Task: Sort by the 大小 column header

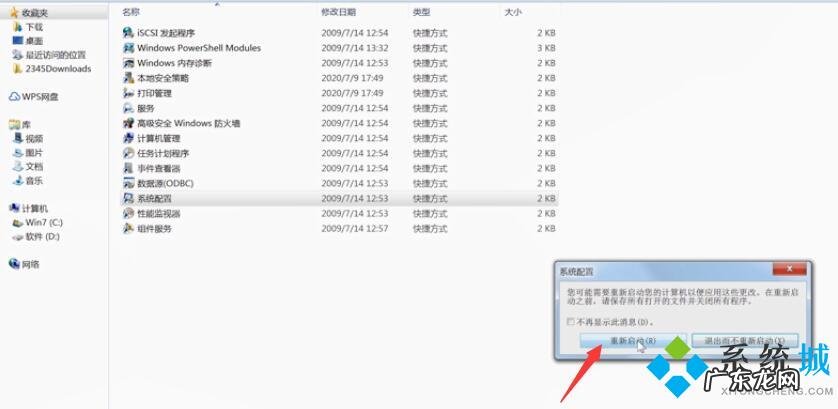Action: click(513, 12)
